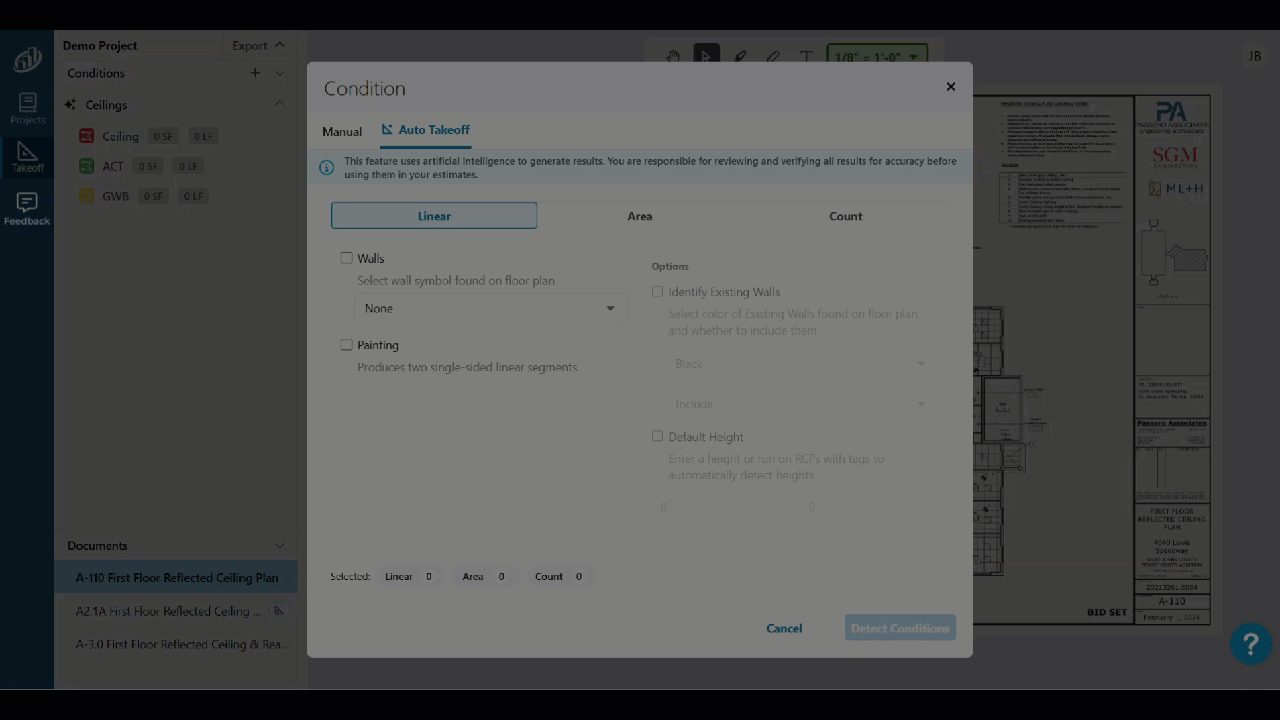Switch to the Area segment tab
This screenshot has height=720, width=1280.
tap(640, 216)
